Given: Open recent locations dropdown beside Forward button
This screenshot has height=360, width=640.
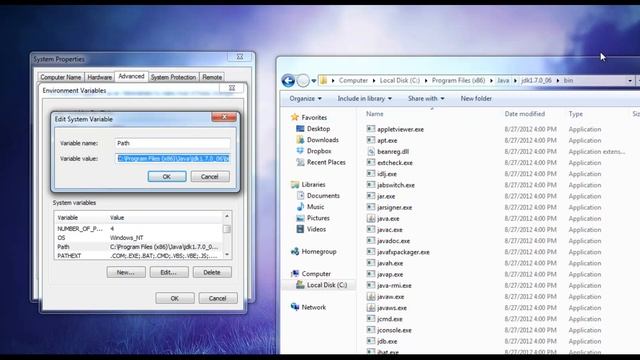Looking at the screenshot, I should 313,81.
